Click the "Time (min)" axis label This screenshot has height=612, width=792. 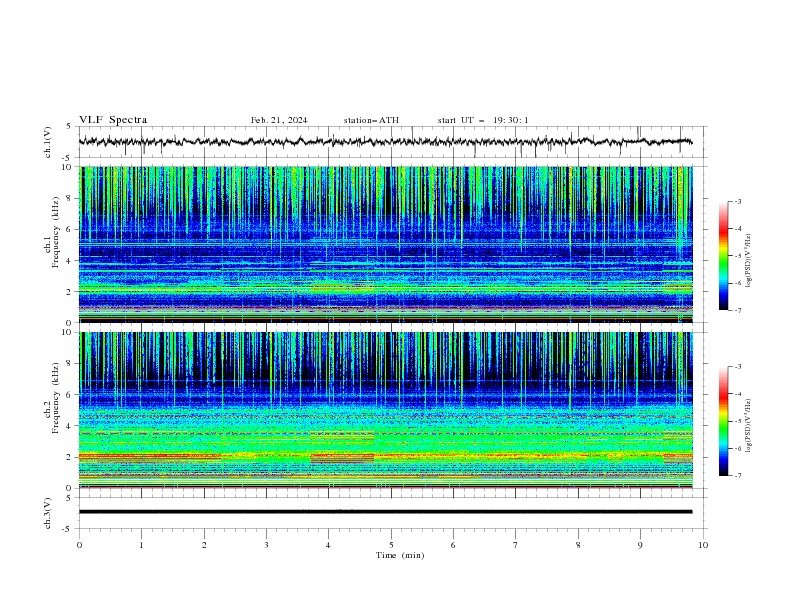click(400, 555)
